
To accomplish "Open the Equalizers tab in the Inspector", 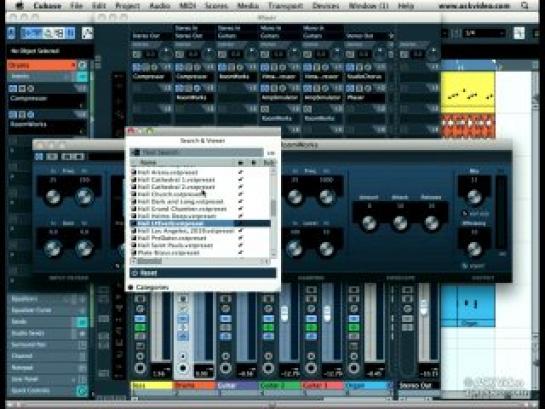I will click(48, 298).
